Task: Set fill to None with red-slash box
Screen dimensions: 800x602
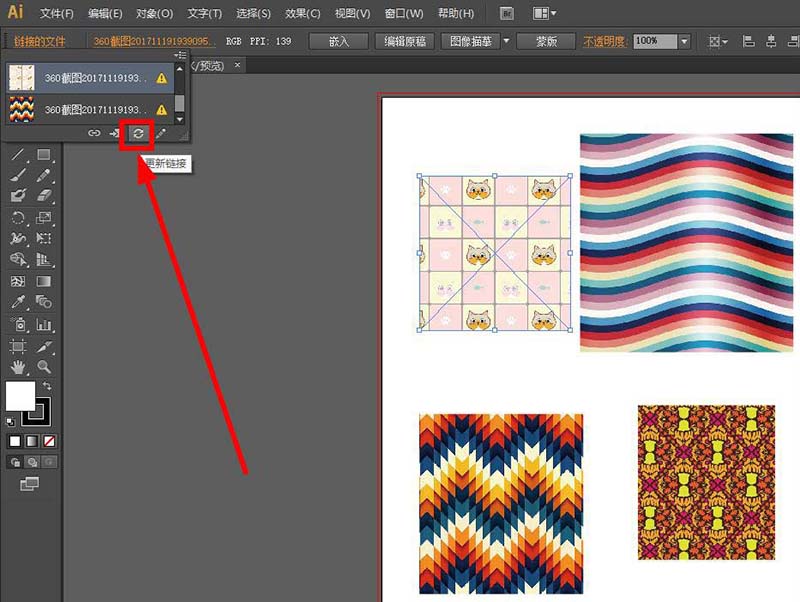Action: (49, 441)
